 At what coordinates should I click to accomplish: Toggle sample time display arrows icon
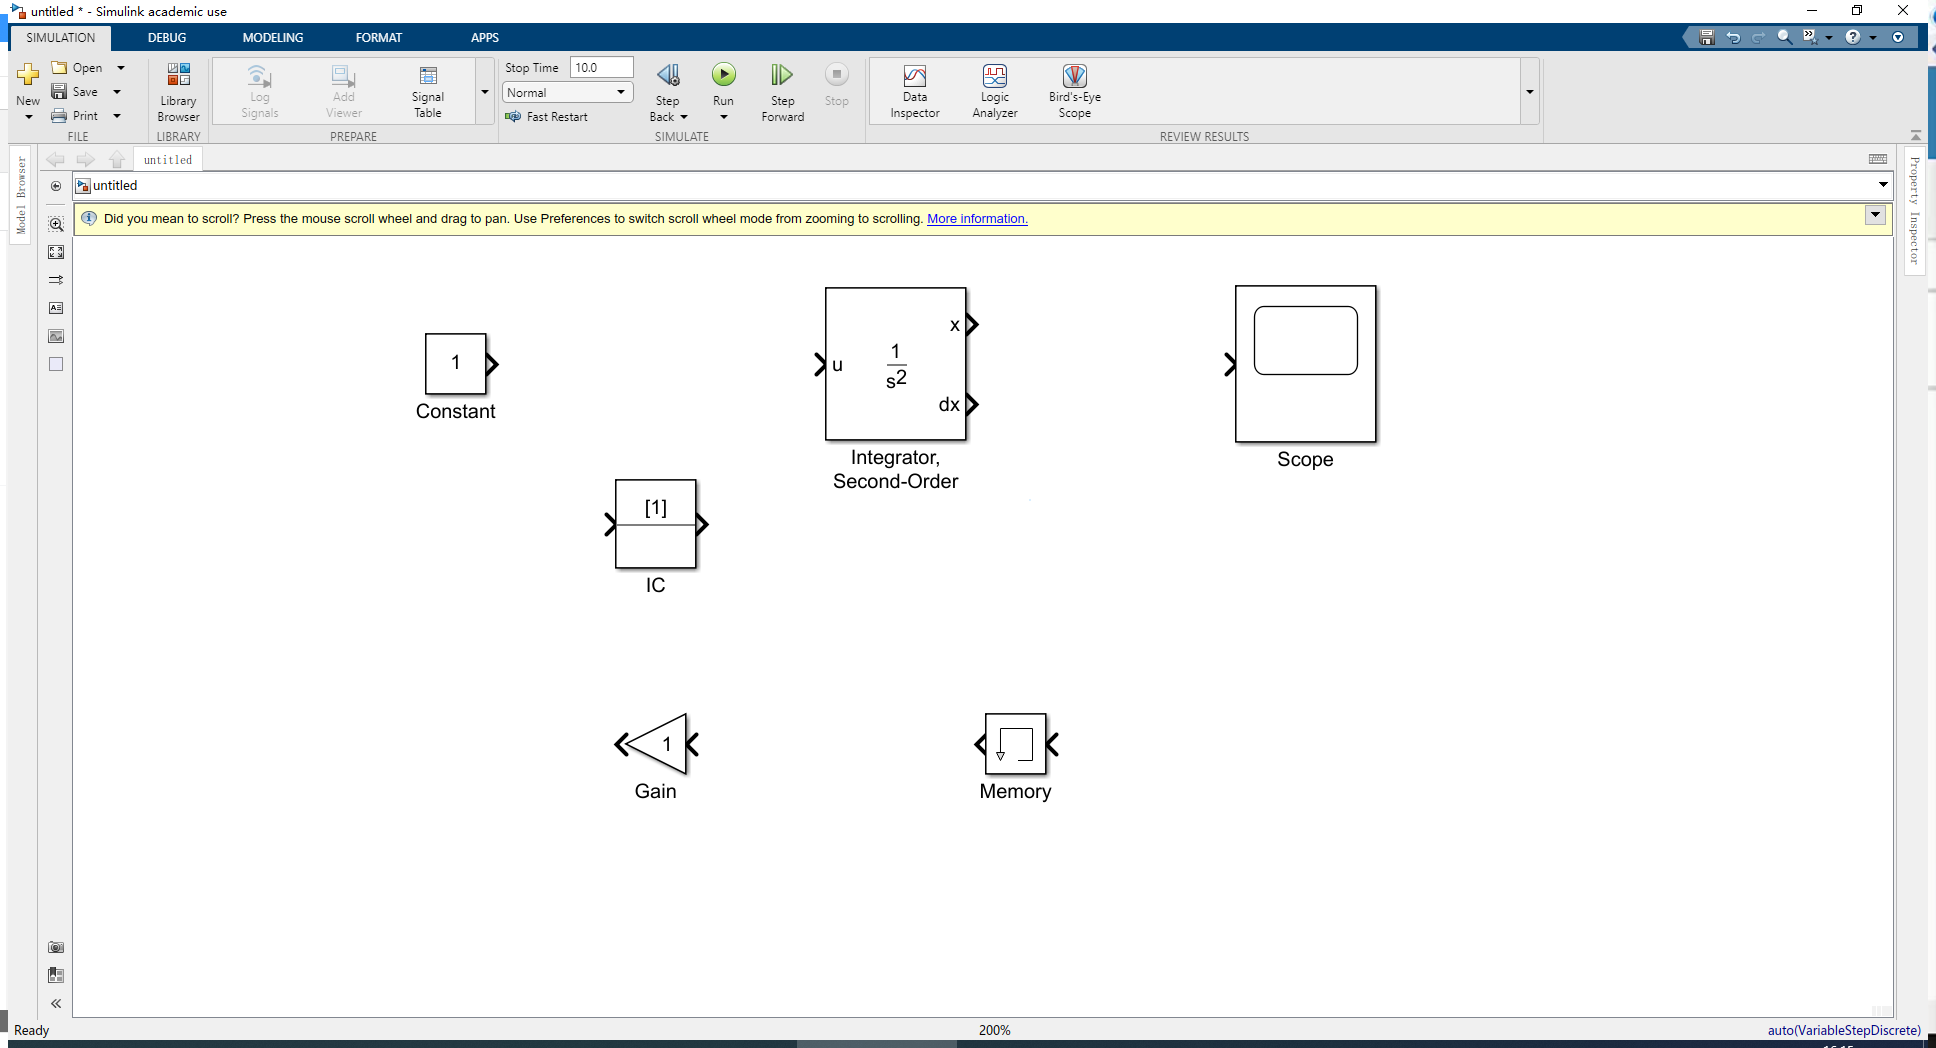pos(56,280)
